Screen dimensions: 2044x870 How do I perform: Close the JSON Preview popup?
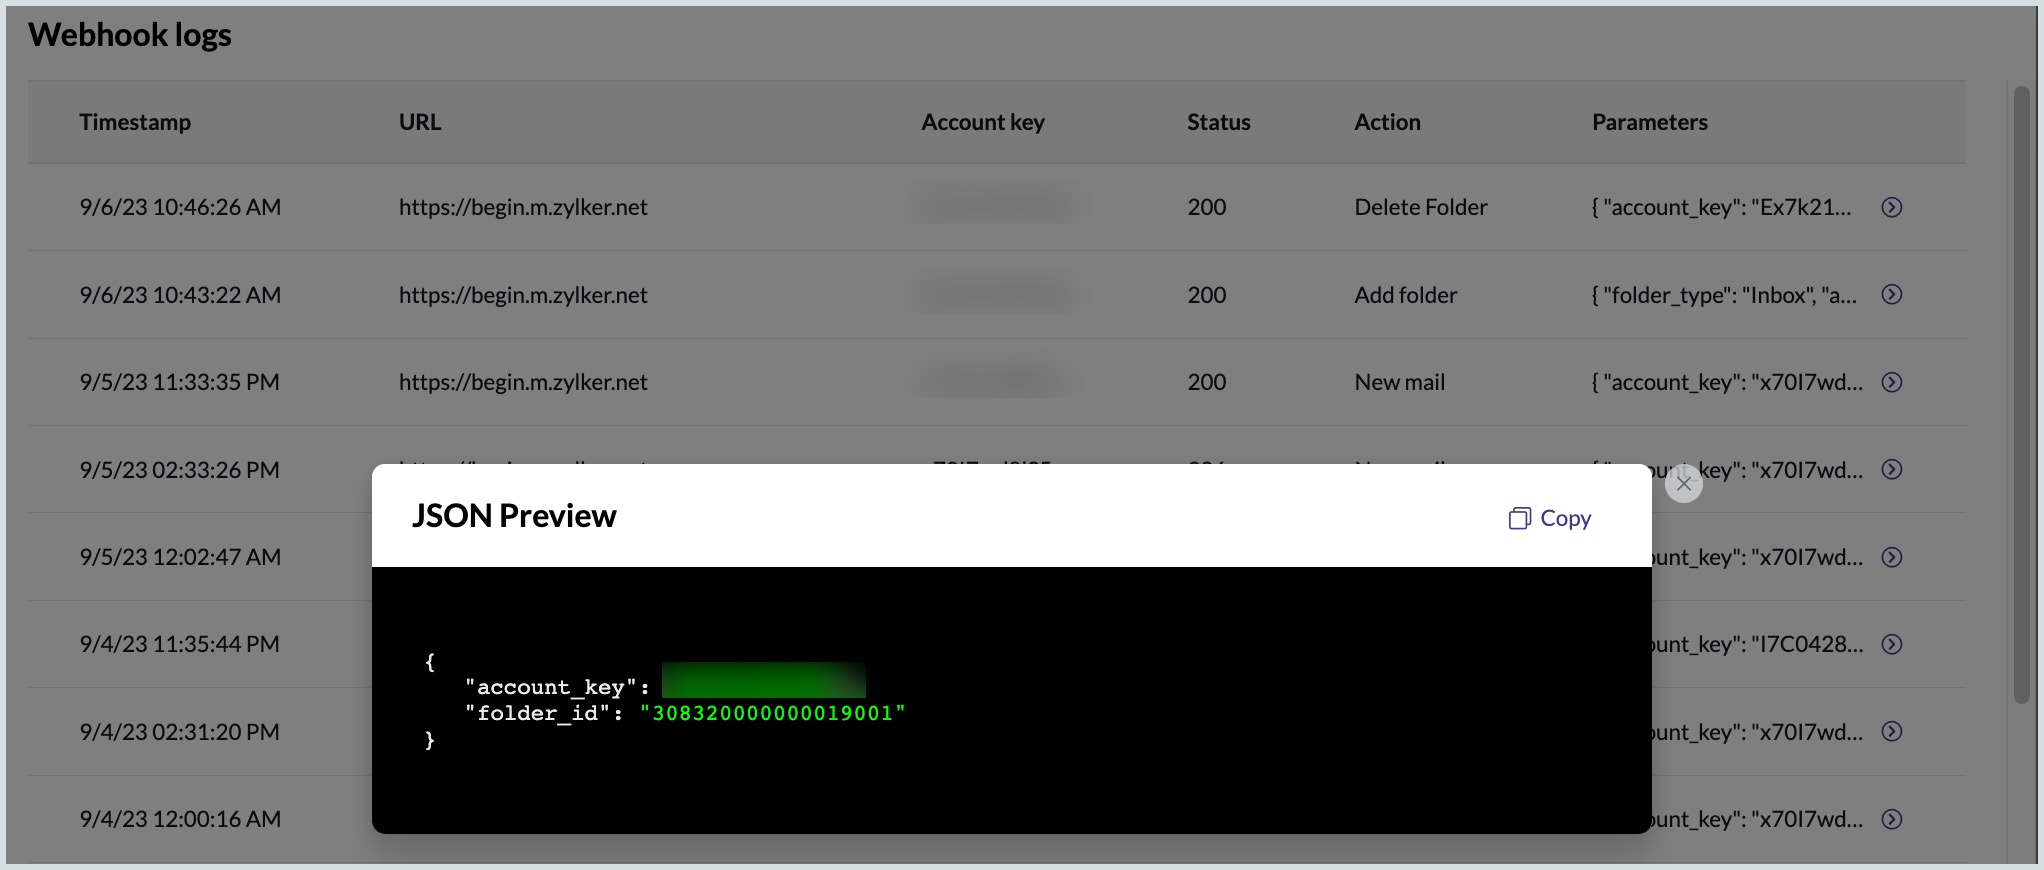tap(1684, 484)
